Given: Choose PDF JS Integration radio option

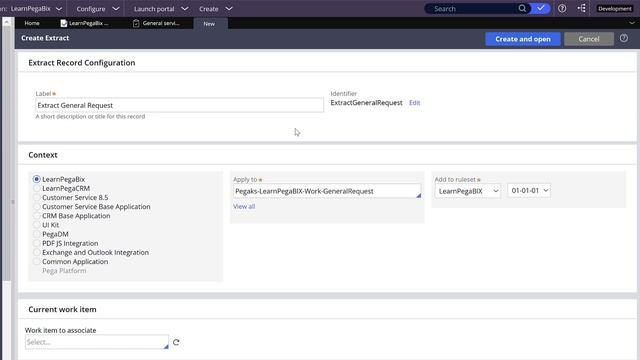Looking at the screenshot, I should pyautogui.click(x=36, y=243).
